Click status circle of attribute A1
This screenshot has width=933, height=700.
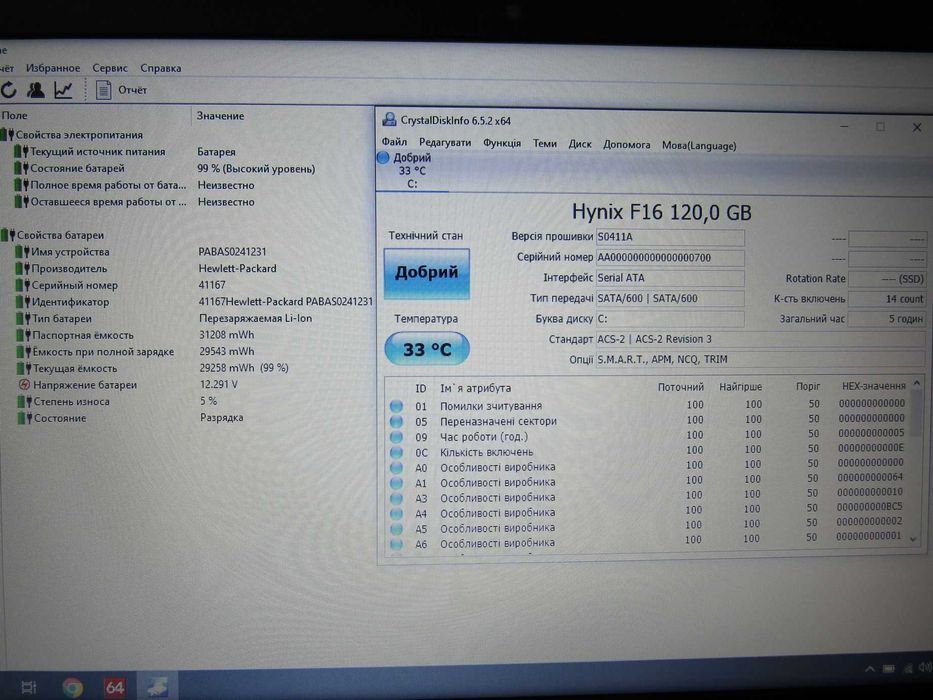click(396, 483)
